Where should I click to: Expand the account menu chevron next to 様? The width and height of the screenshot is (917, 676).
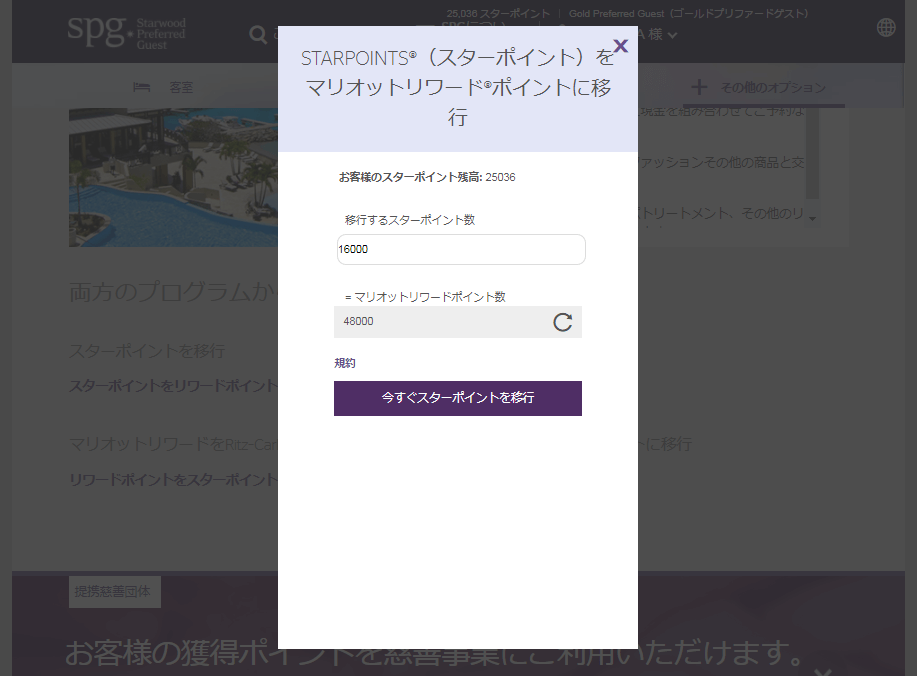pos(673,36)
